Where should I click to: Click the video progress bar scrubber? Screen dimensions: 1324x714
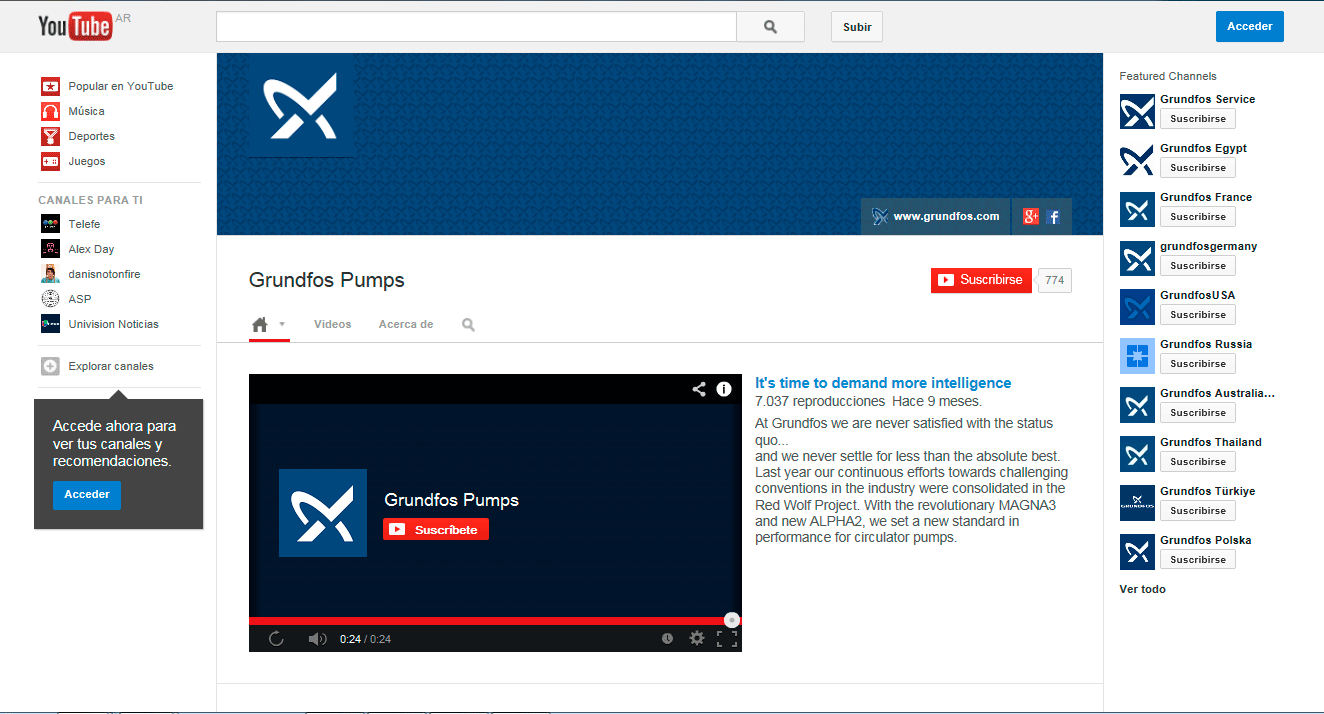tap(732, 620)
